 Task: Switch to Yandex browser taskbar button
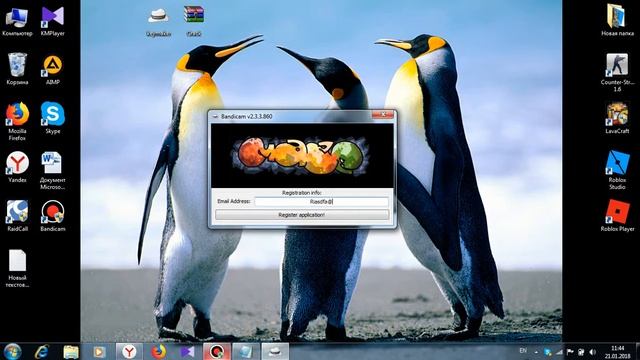tap(129, 351)
